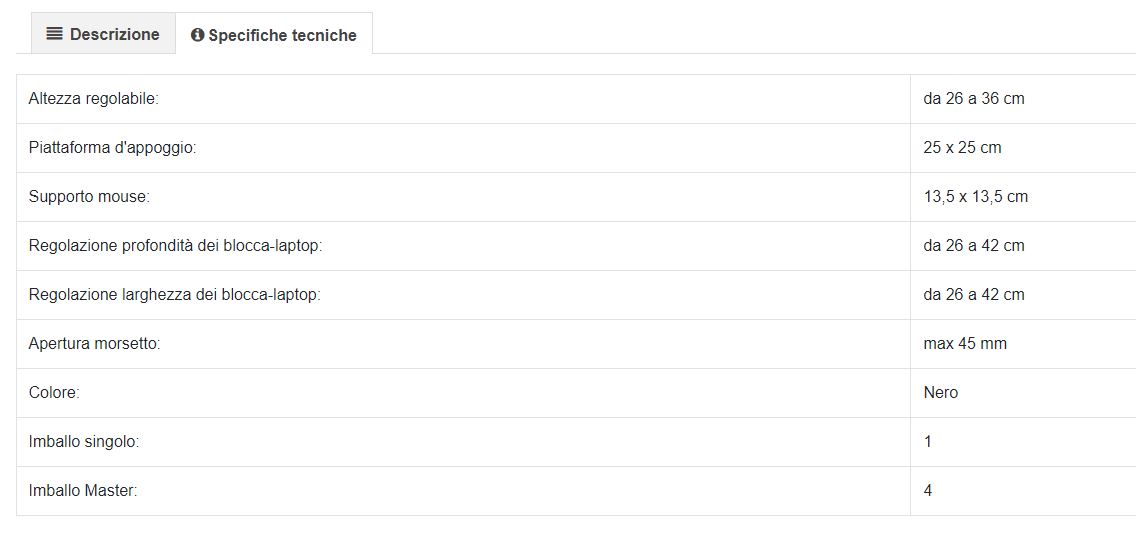Click the Imballo Master label

(x=83, y=491)
